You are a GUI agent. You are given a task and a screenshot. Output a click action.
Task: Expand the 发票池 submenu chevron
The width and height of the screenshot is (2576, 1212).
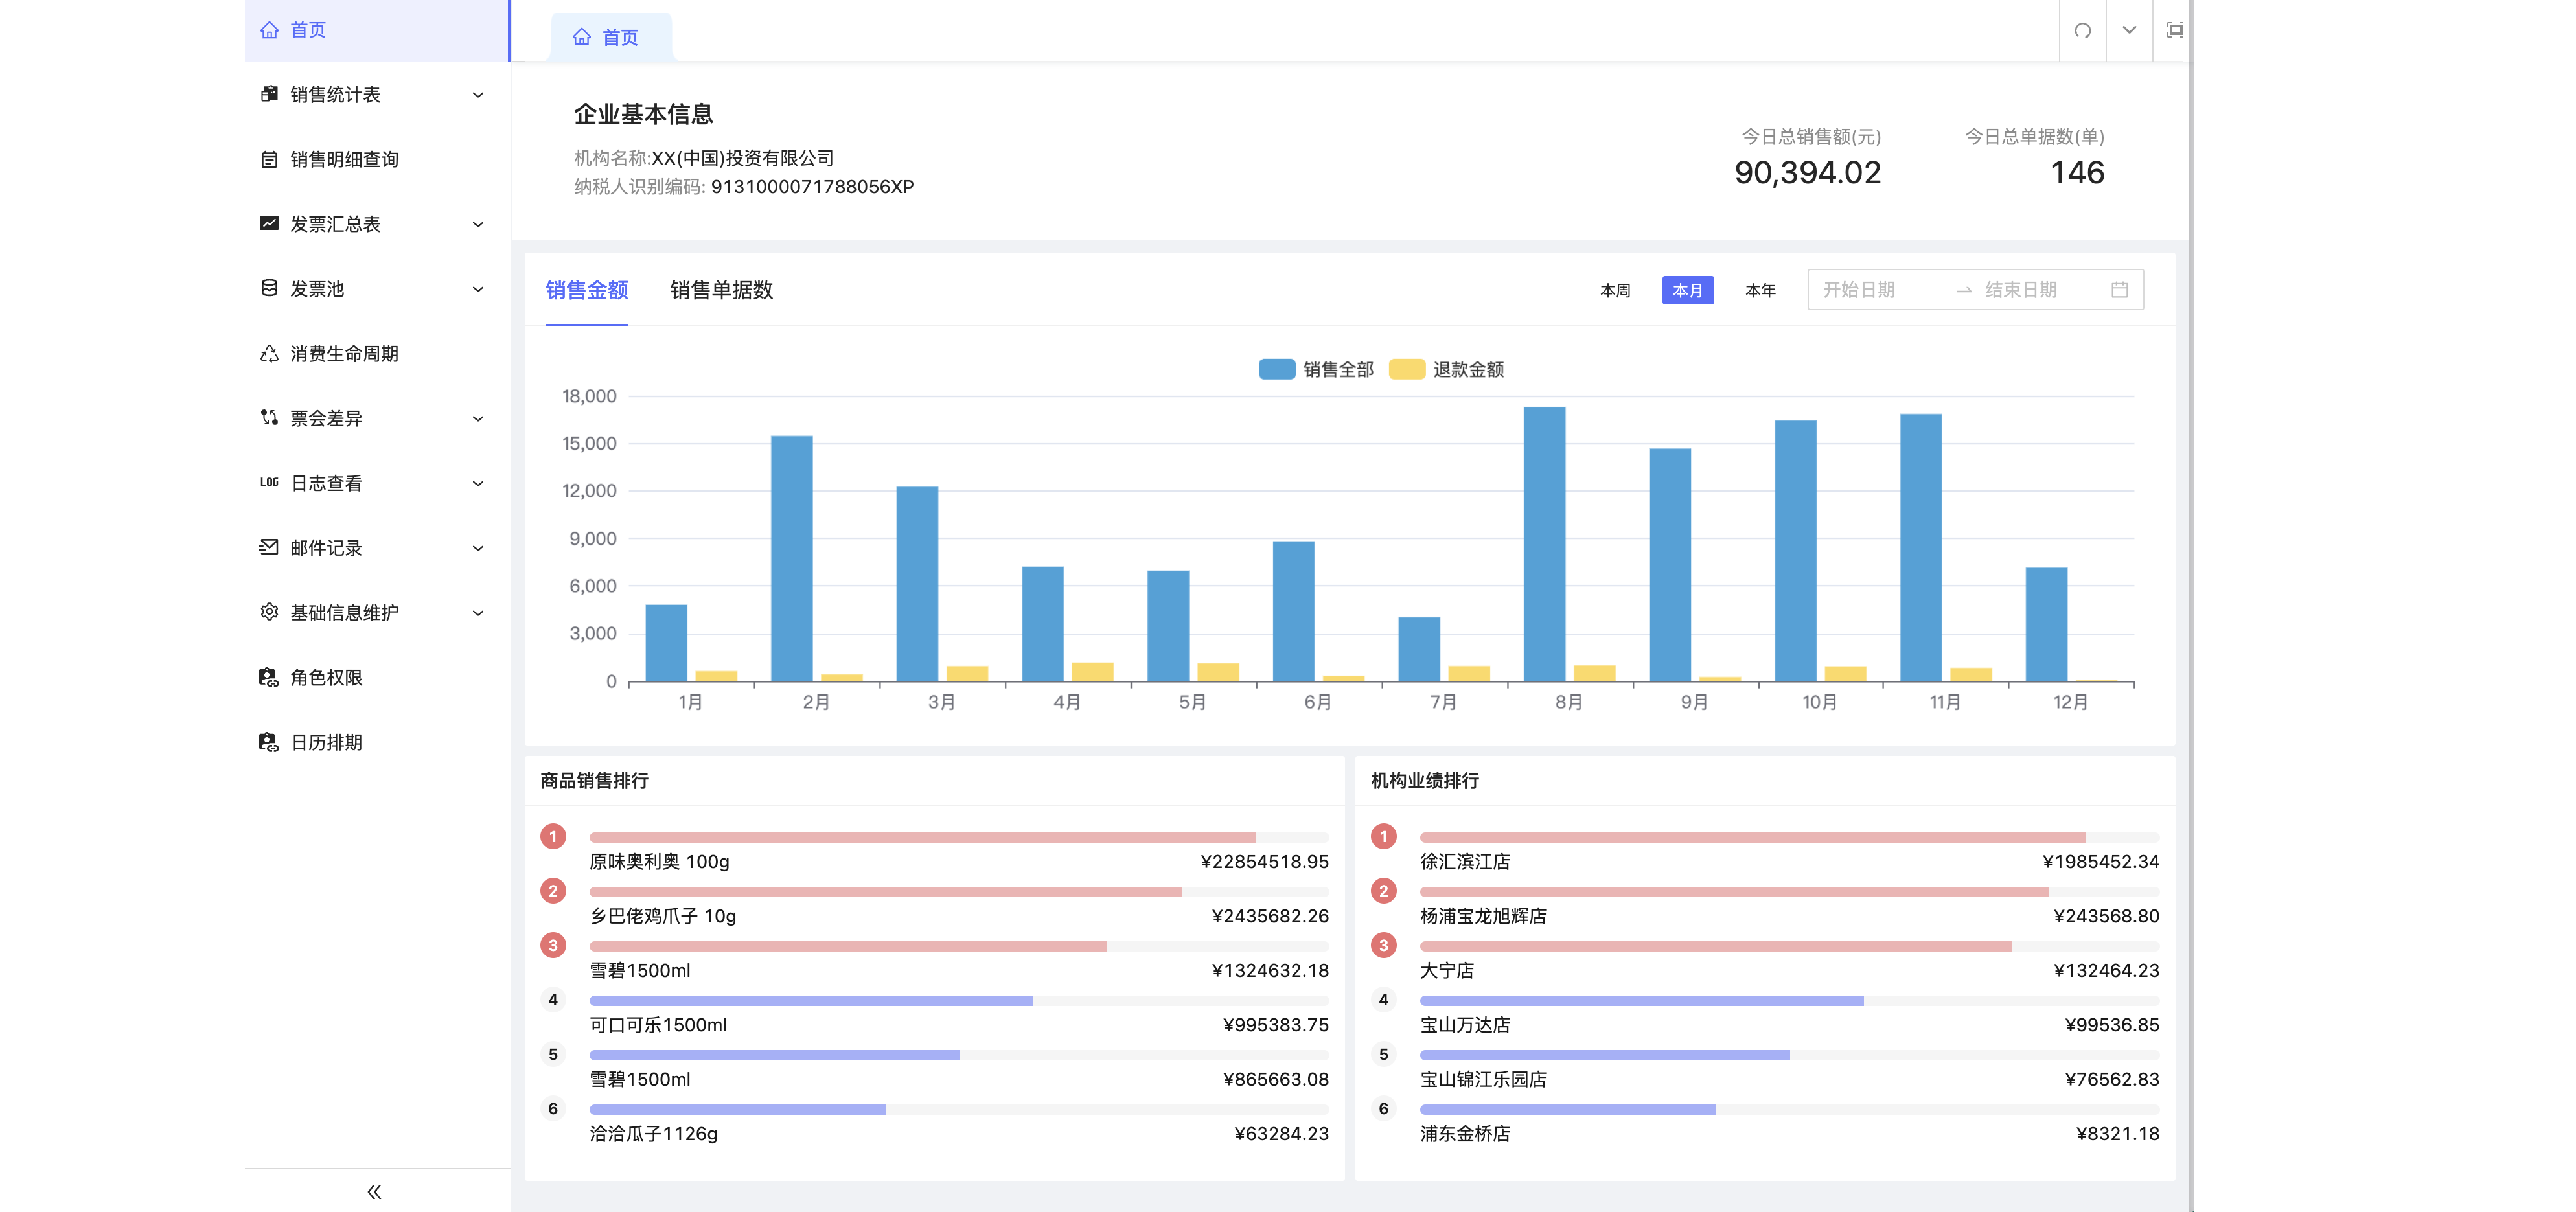[478, 289]
